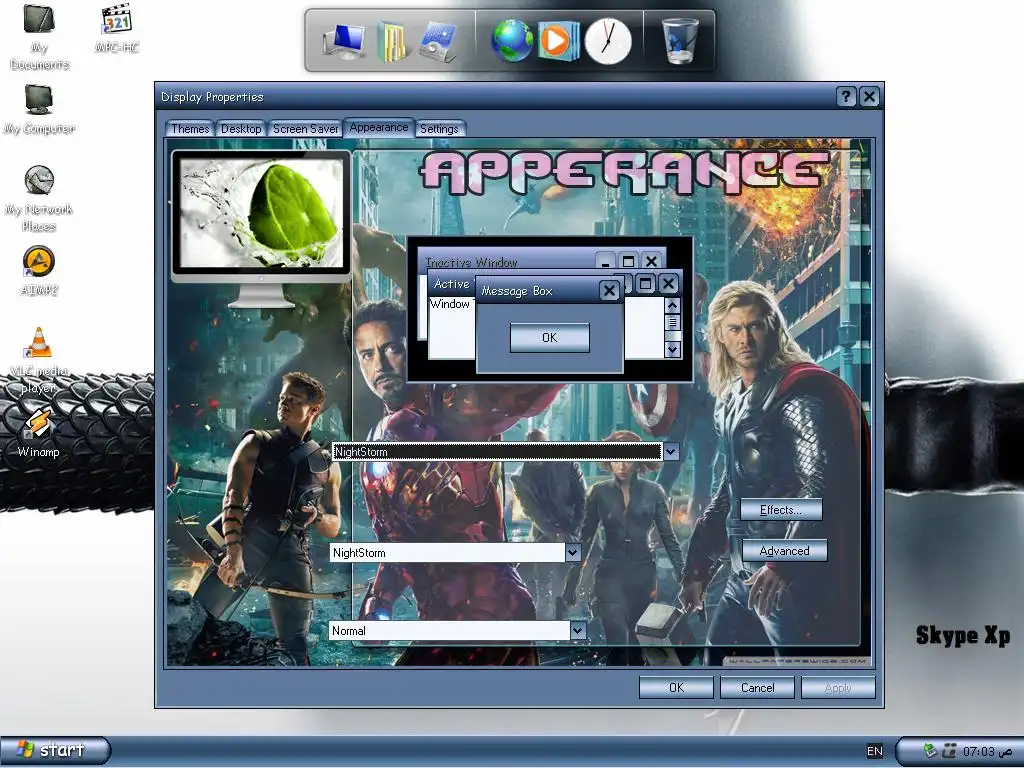Expand the Normal font size dropdown
This screenshot has width=1024, height=768.
[577, 630]
